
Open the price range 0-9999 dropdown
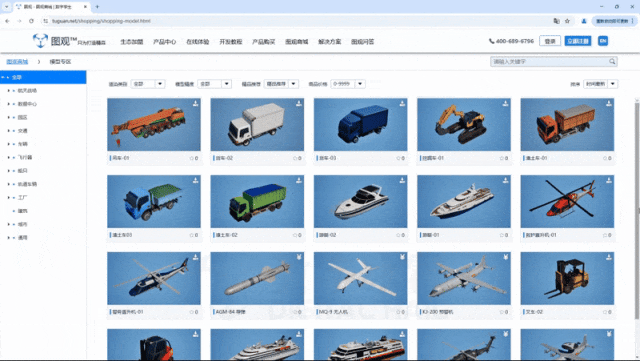tap(348, 84)
